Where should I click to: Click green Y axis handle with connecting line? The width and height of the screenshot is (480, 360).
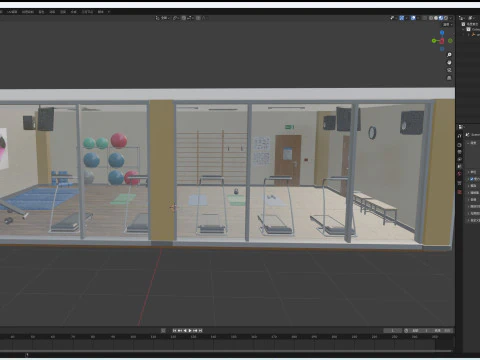click(x=434, y=41)
